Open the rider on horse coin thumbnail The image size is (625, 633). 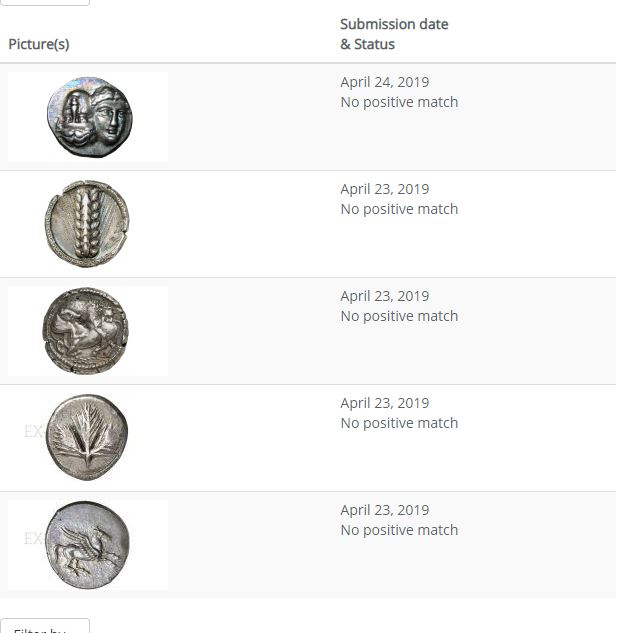[x=88, y=331]
